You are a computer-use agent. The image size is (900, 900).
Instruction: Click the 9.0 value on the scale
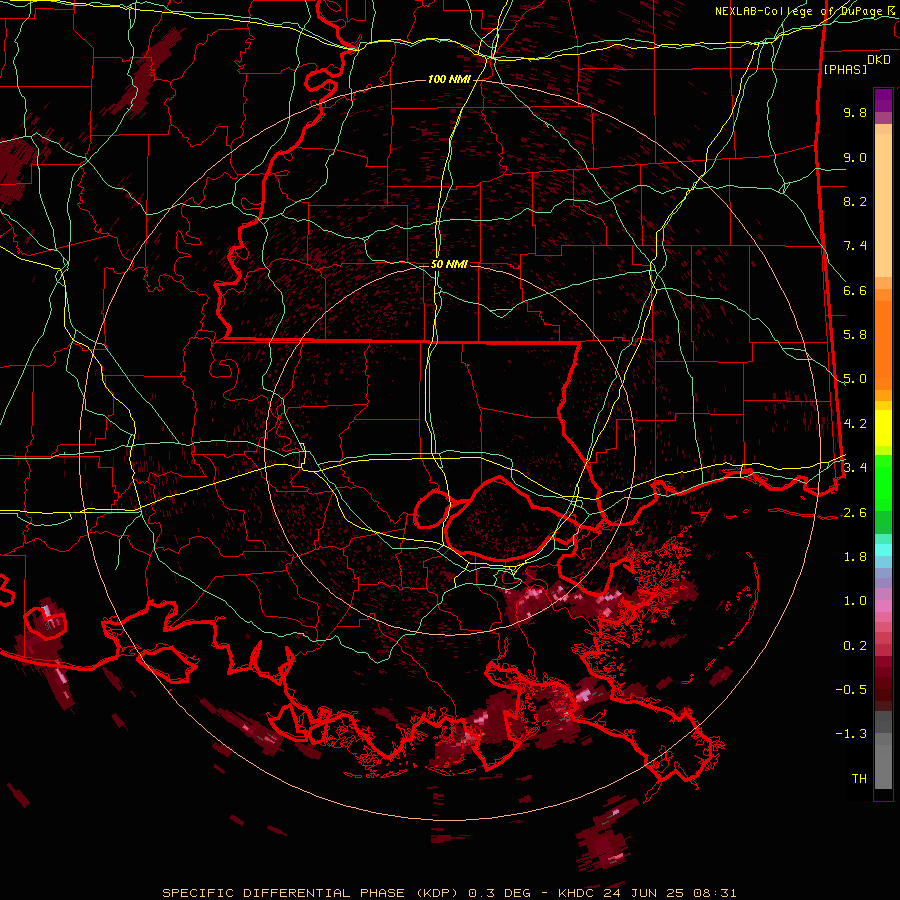pyautogui.click(x=855, y=157)
